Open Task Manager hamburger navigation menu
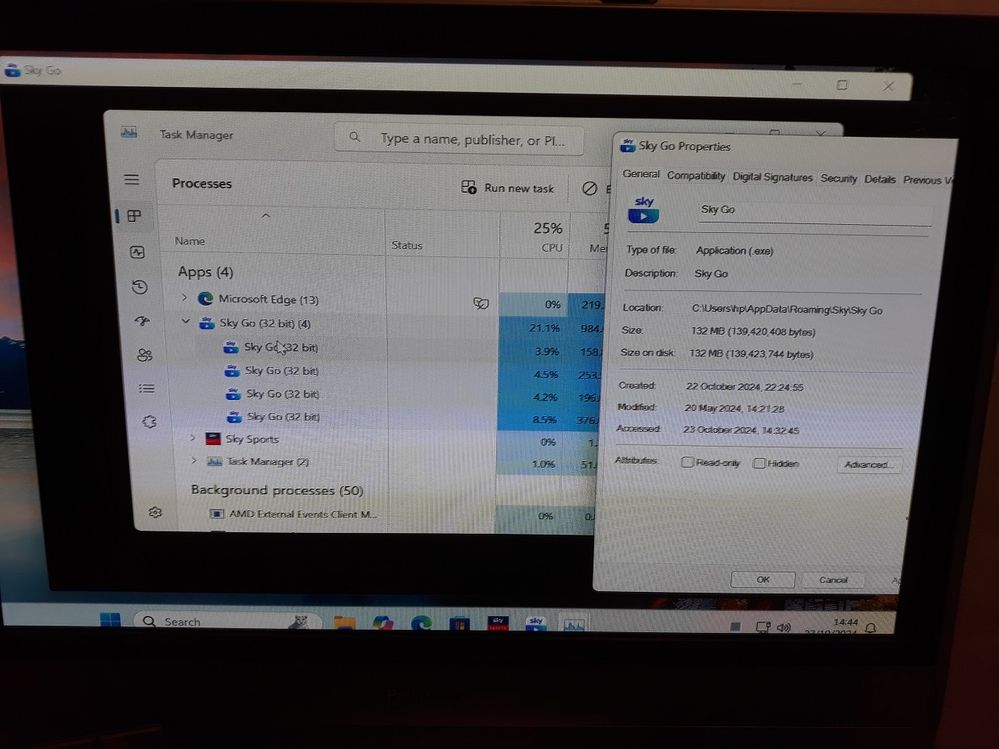999x749 pixels. (x=132, y=180)
